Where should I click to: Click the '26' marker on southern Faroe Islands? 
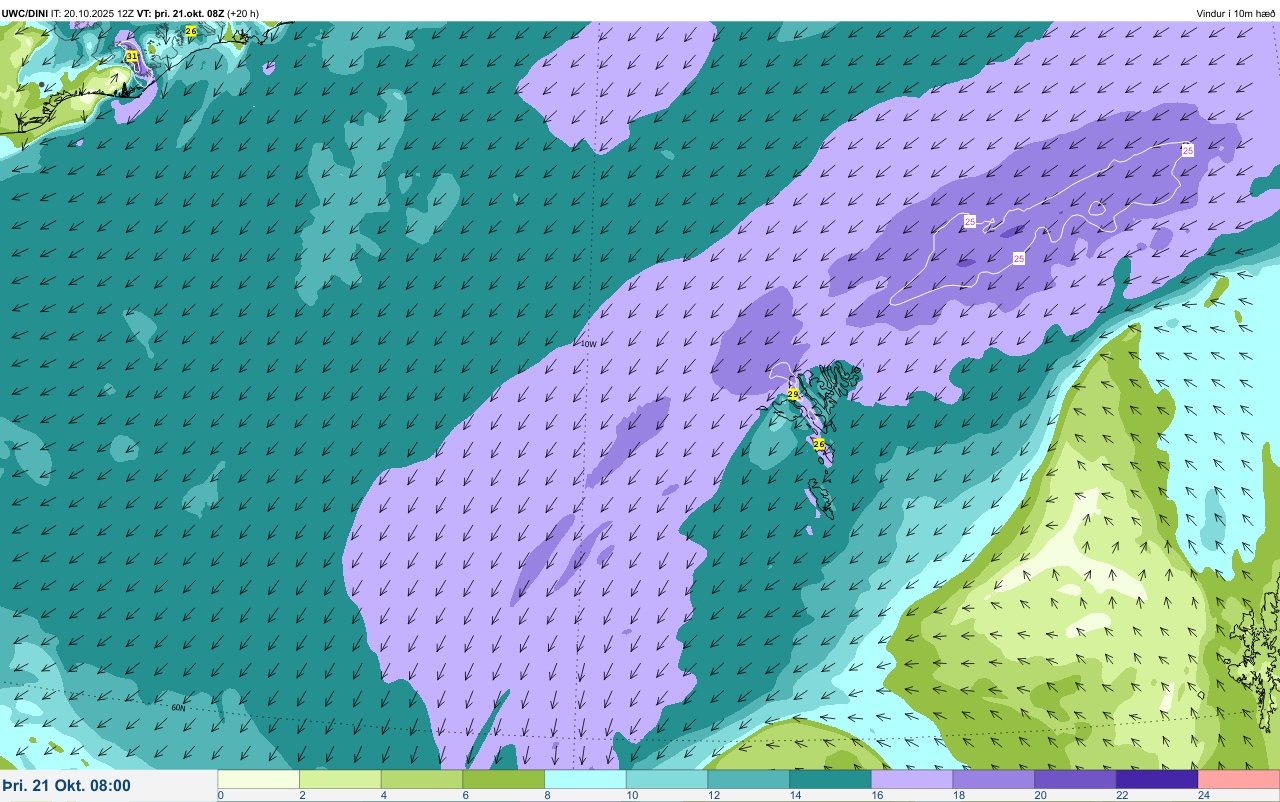point(819,443)
